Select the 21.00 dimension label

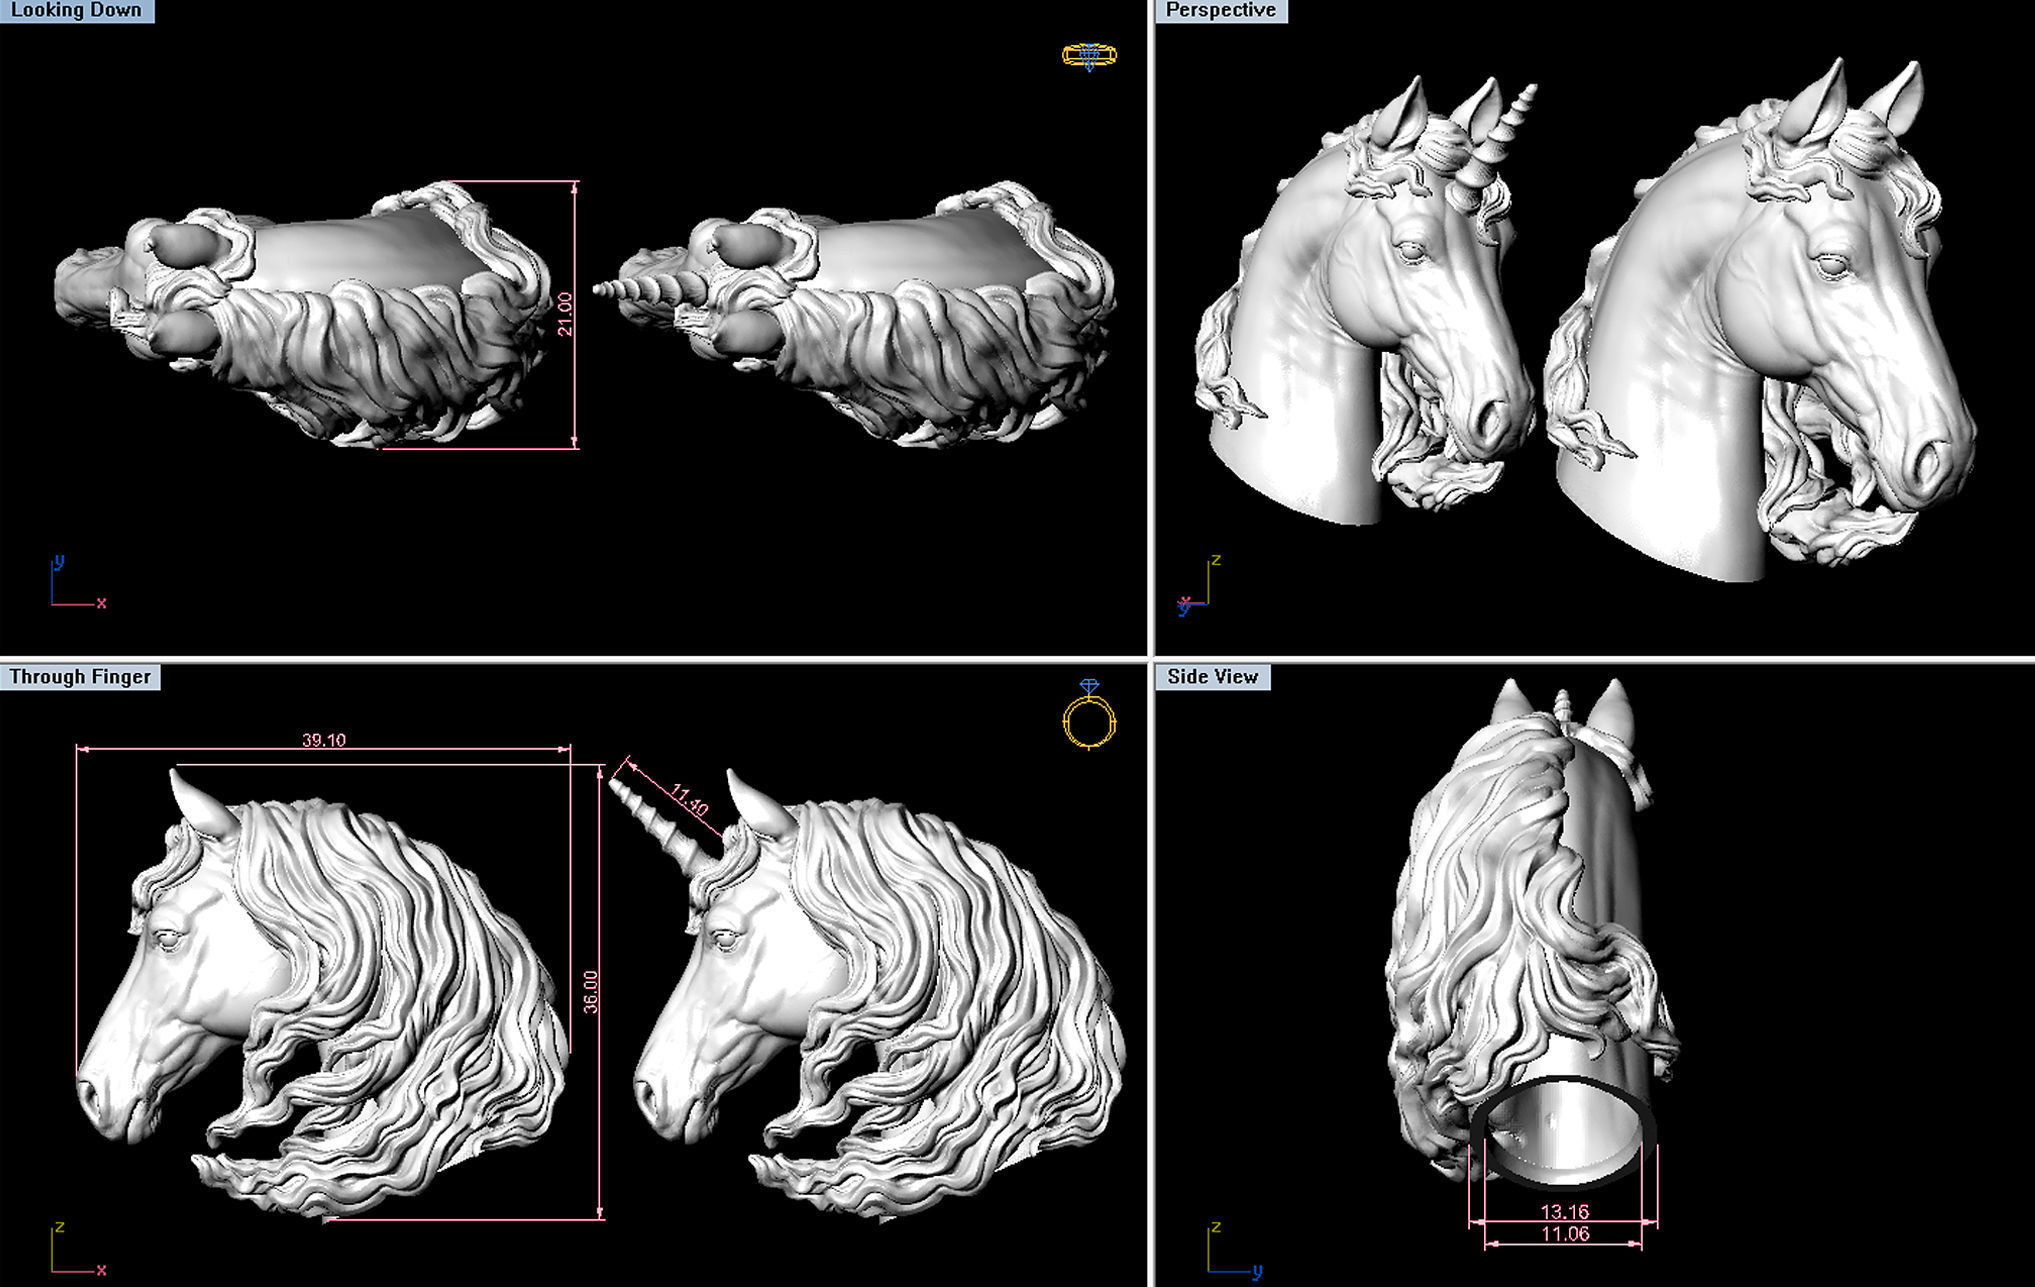point(564,314)
